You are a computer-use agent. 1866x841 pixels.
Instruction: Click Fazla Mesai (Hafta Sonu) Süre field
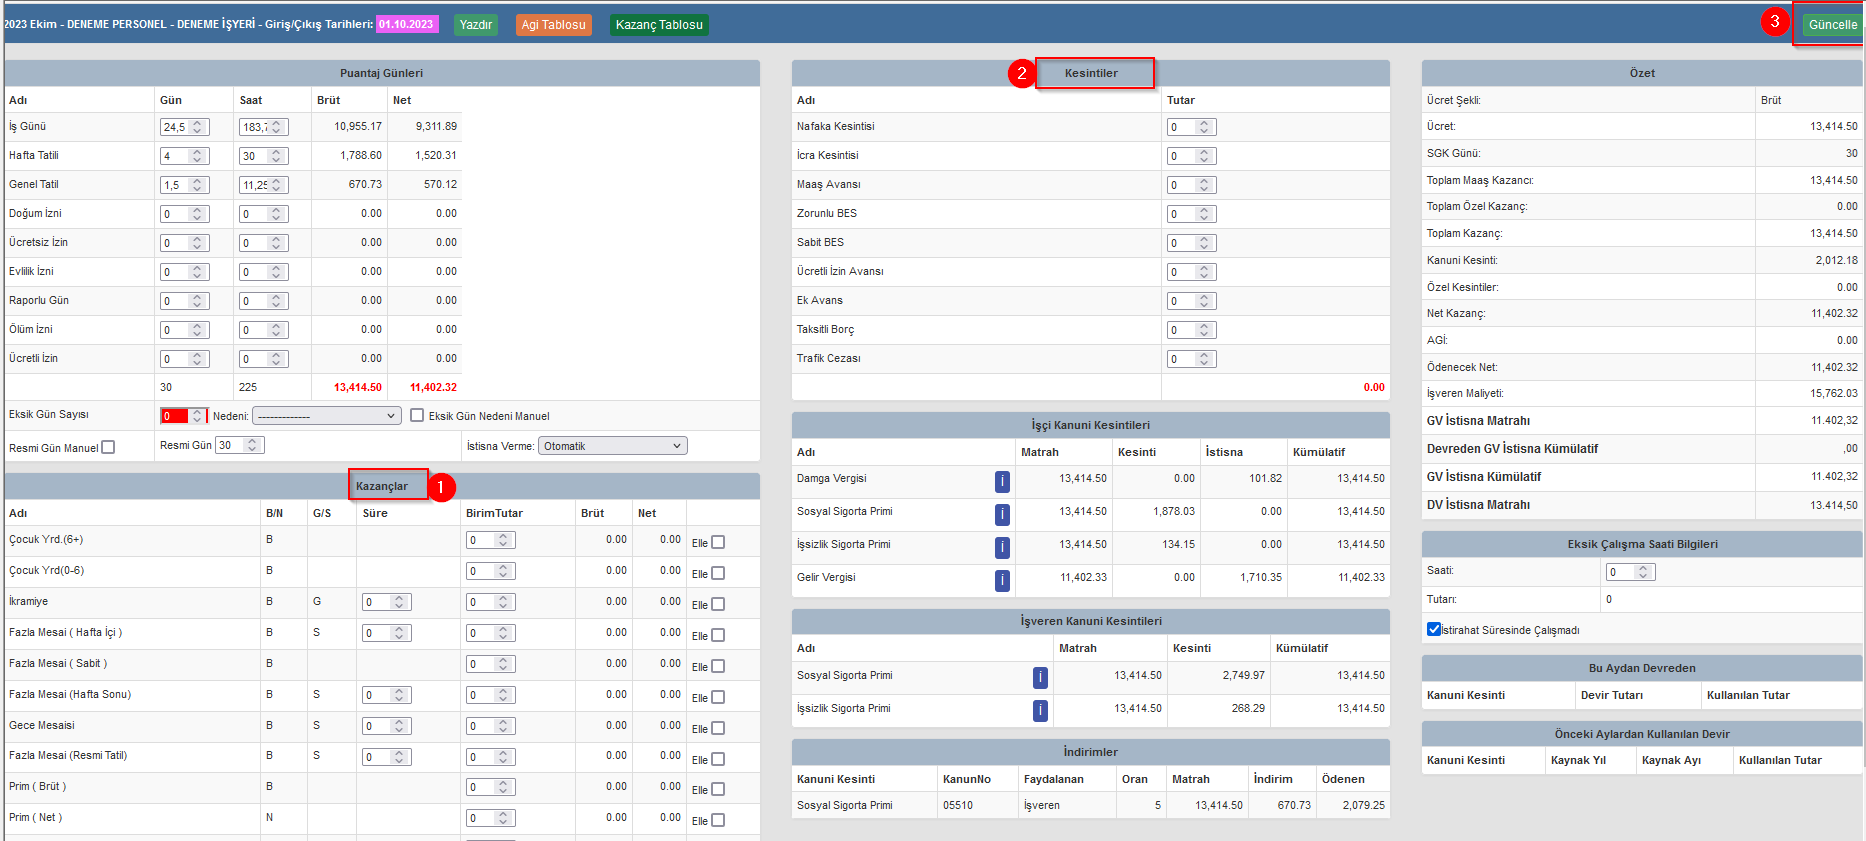tap(387, 695)
